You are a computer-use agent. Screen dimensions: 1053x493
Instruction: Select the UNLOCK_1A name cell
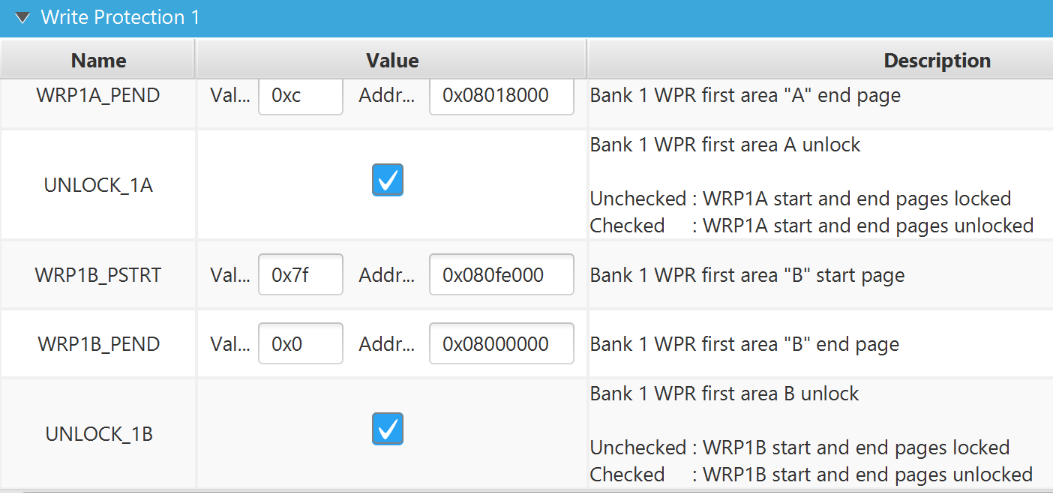coord(98,185)
